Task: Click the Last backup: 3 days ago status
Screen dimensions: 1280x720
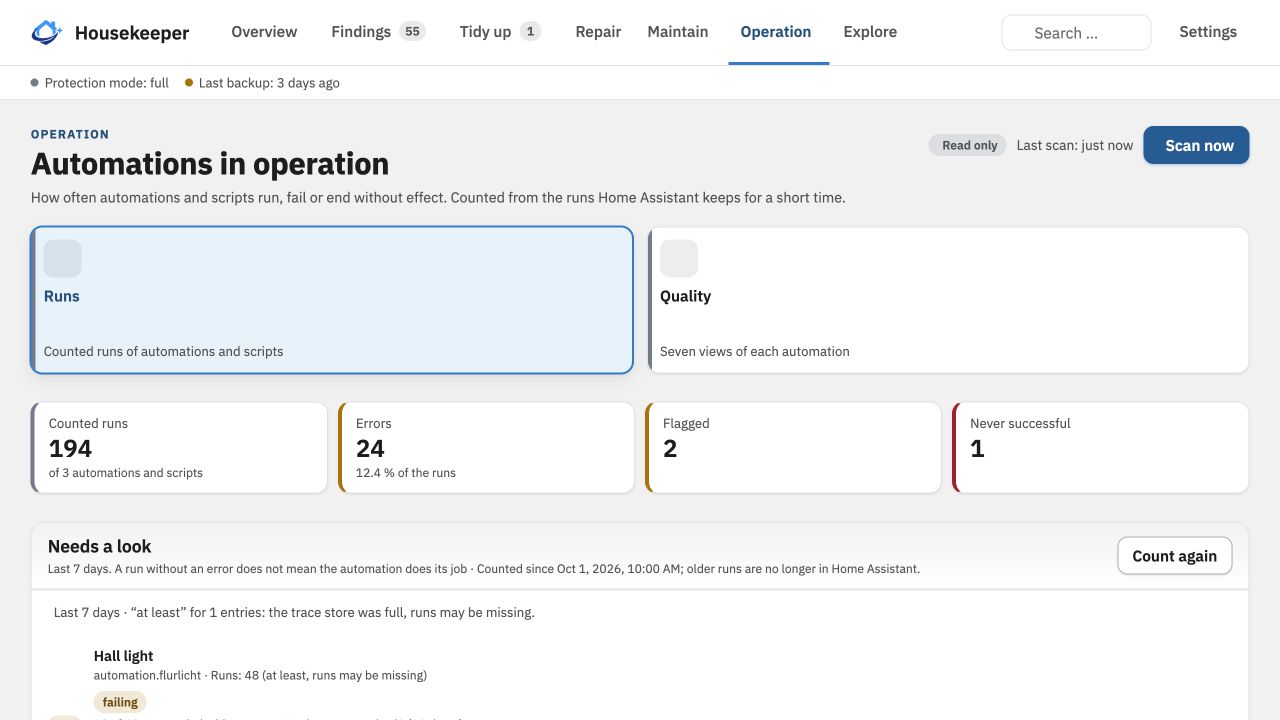Action: 262,83
